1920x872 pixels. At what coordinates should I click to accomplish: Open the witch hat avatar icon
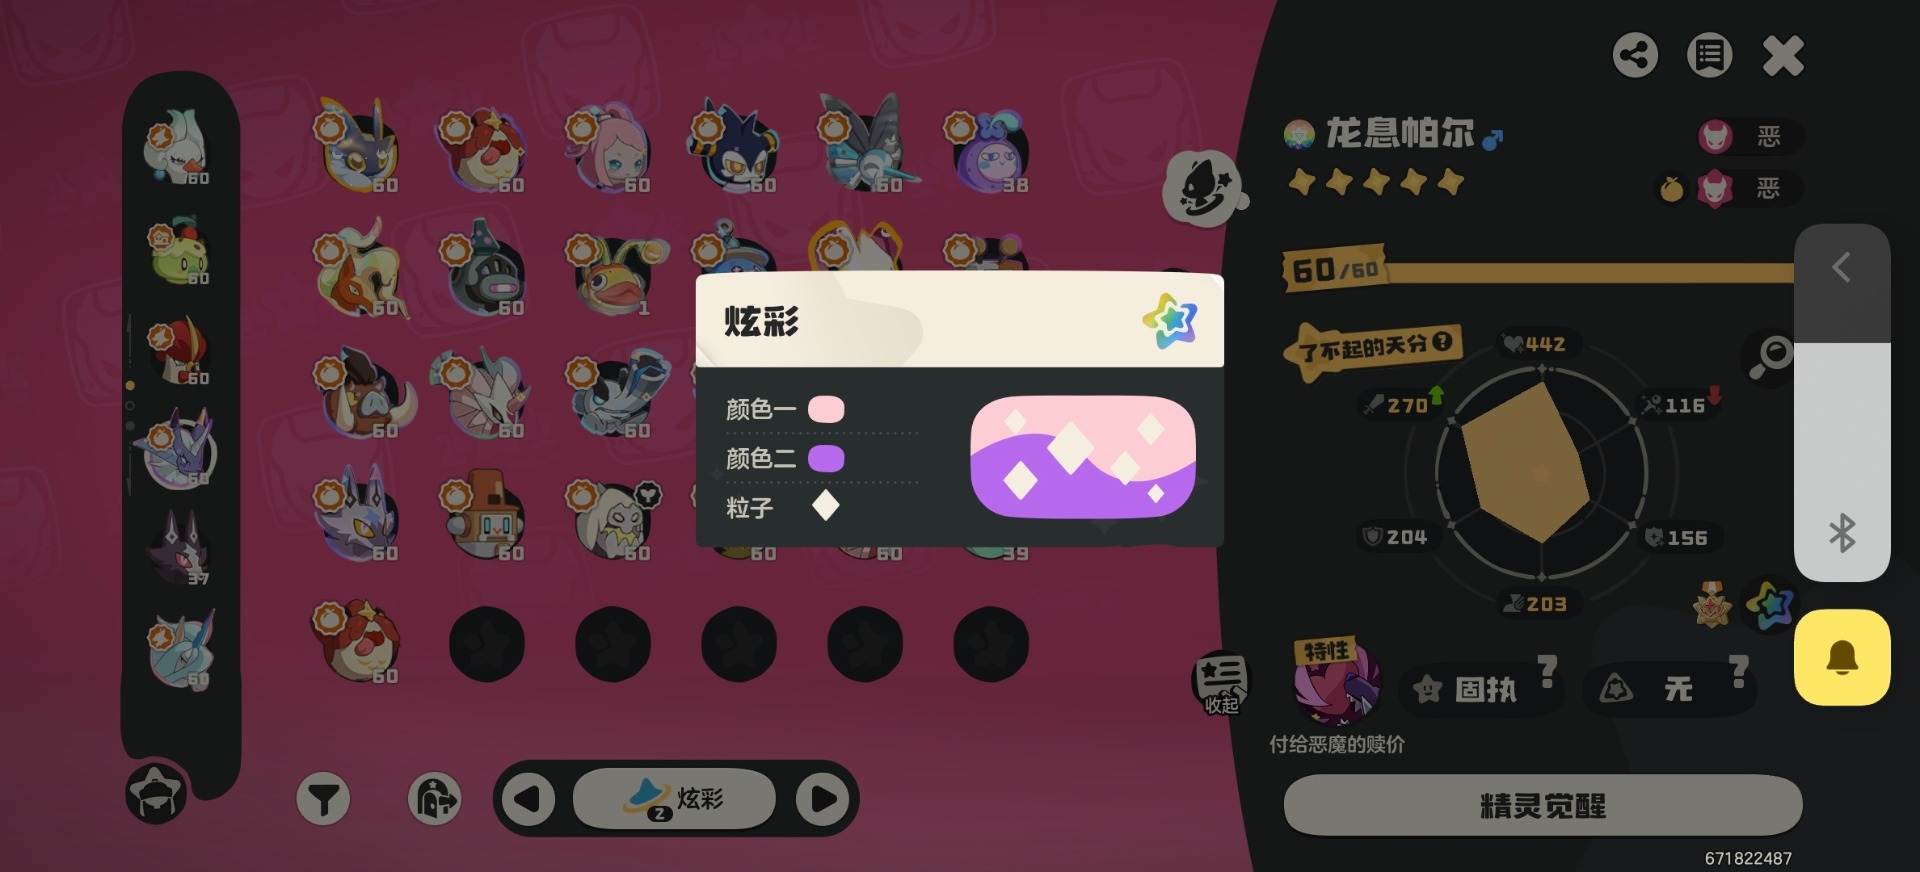point(157,793)
